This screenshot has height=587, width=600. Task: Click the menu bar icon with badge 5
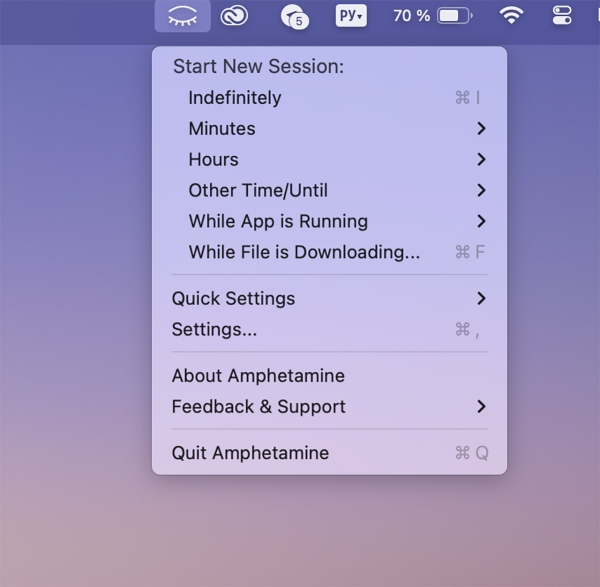tap(294, 17)
